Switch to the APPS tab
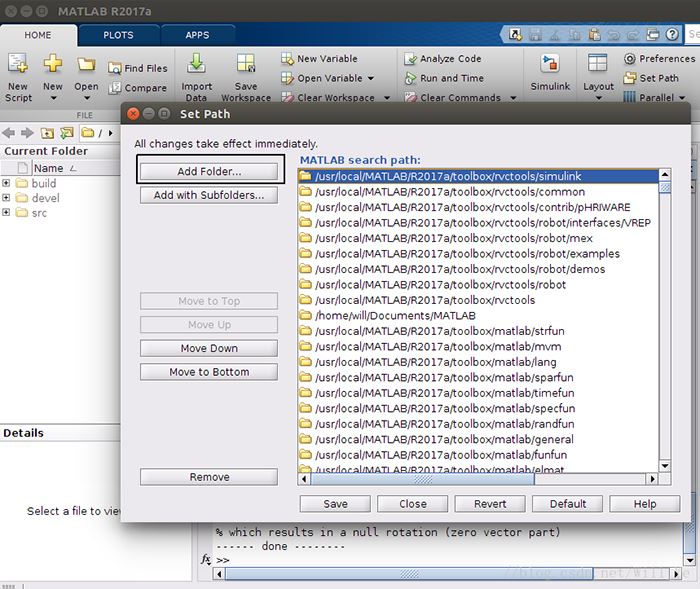 click(197, 34)
